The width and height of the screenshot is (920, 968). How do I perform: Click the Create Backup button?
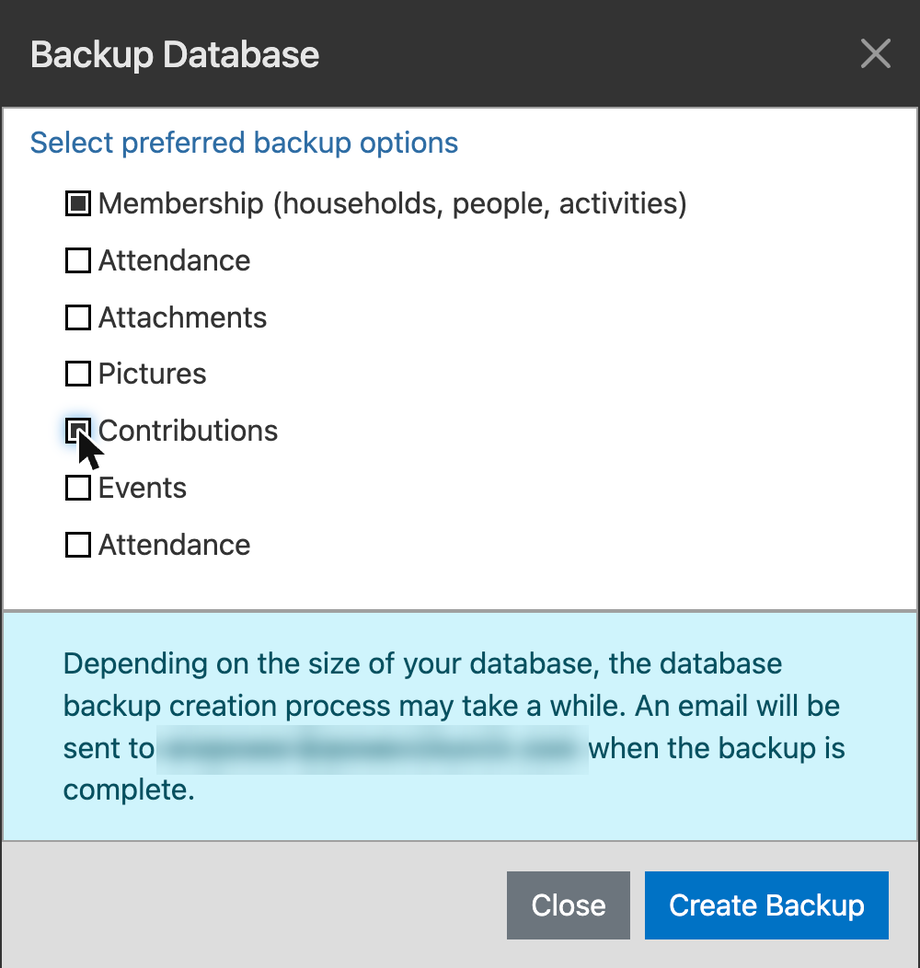coord(766,905)
